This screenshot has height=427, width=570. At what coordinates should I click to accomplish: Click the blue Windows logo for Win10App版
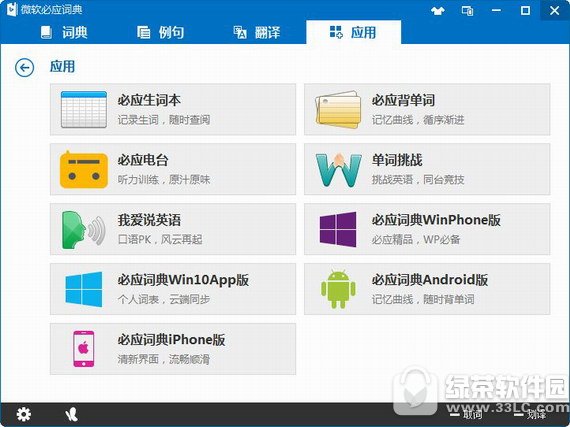pos(84,289)
